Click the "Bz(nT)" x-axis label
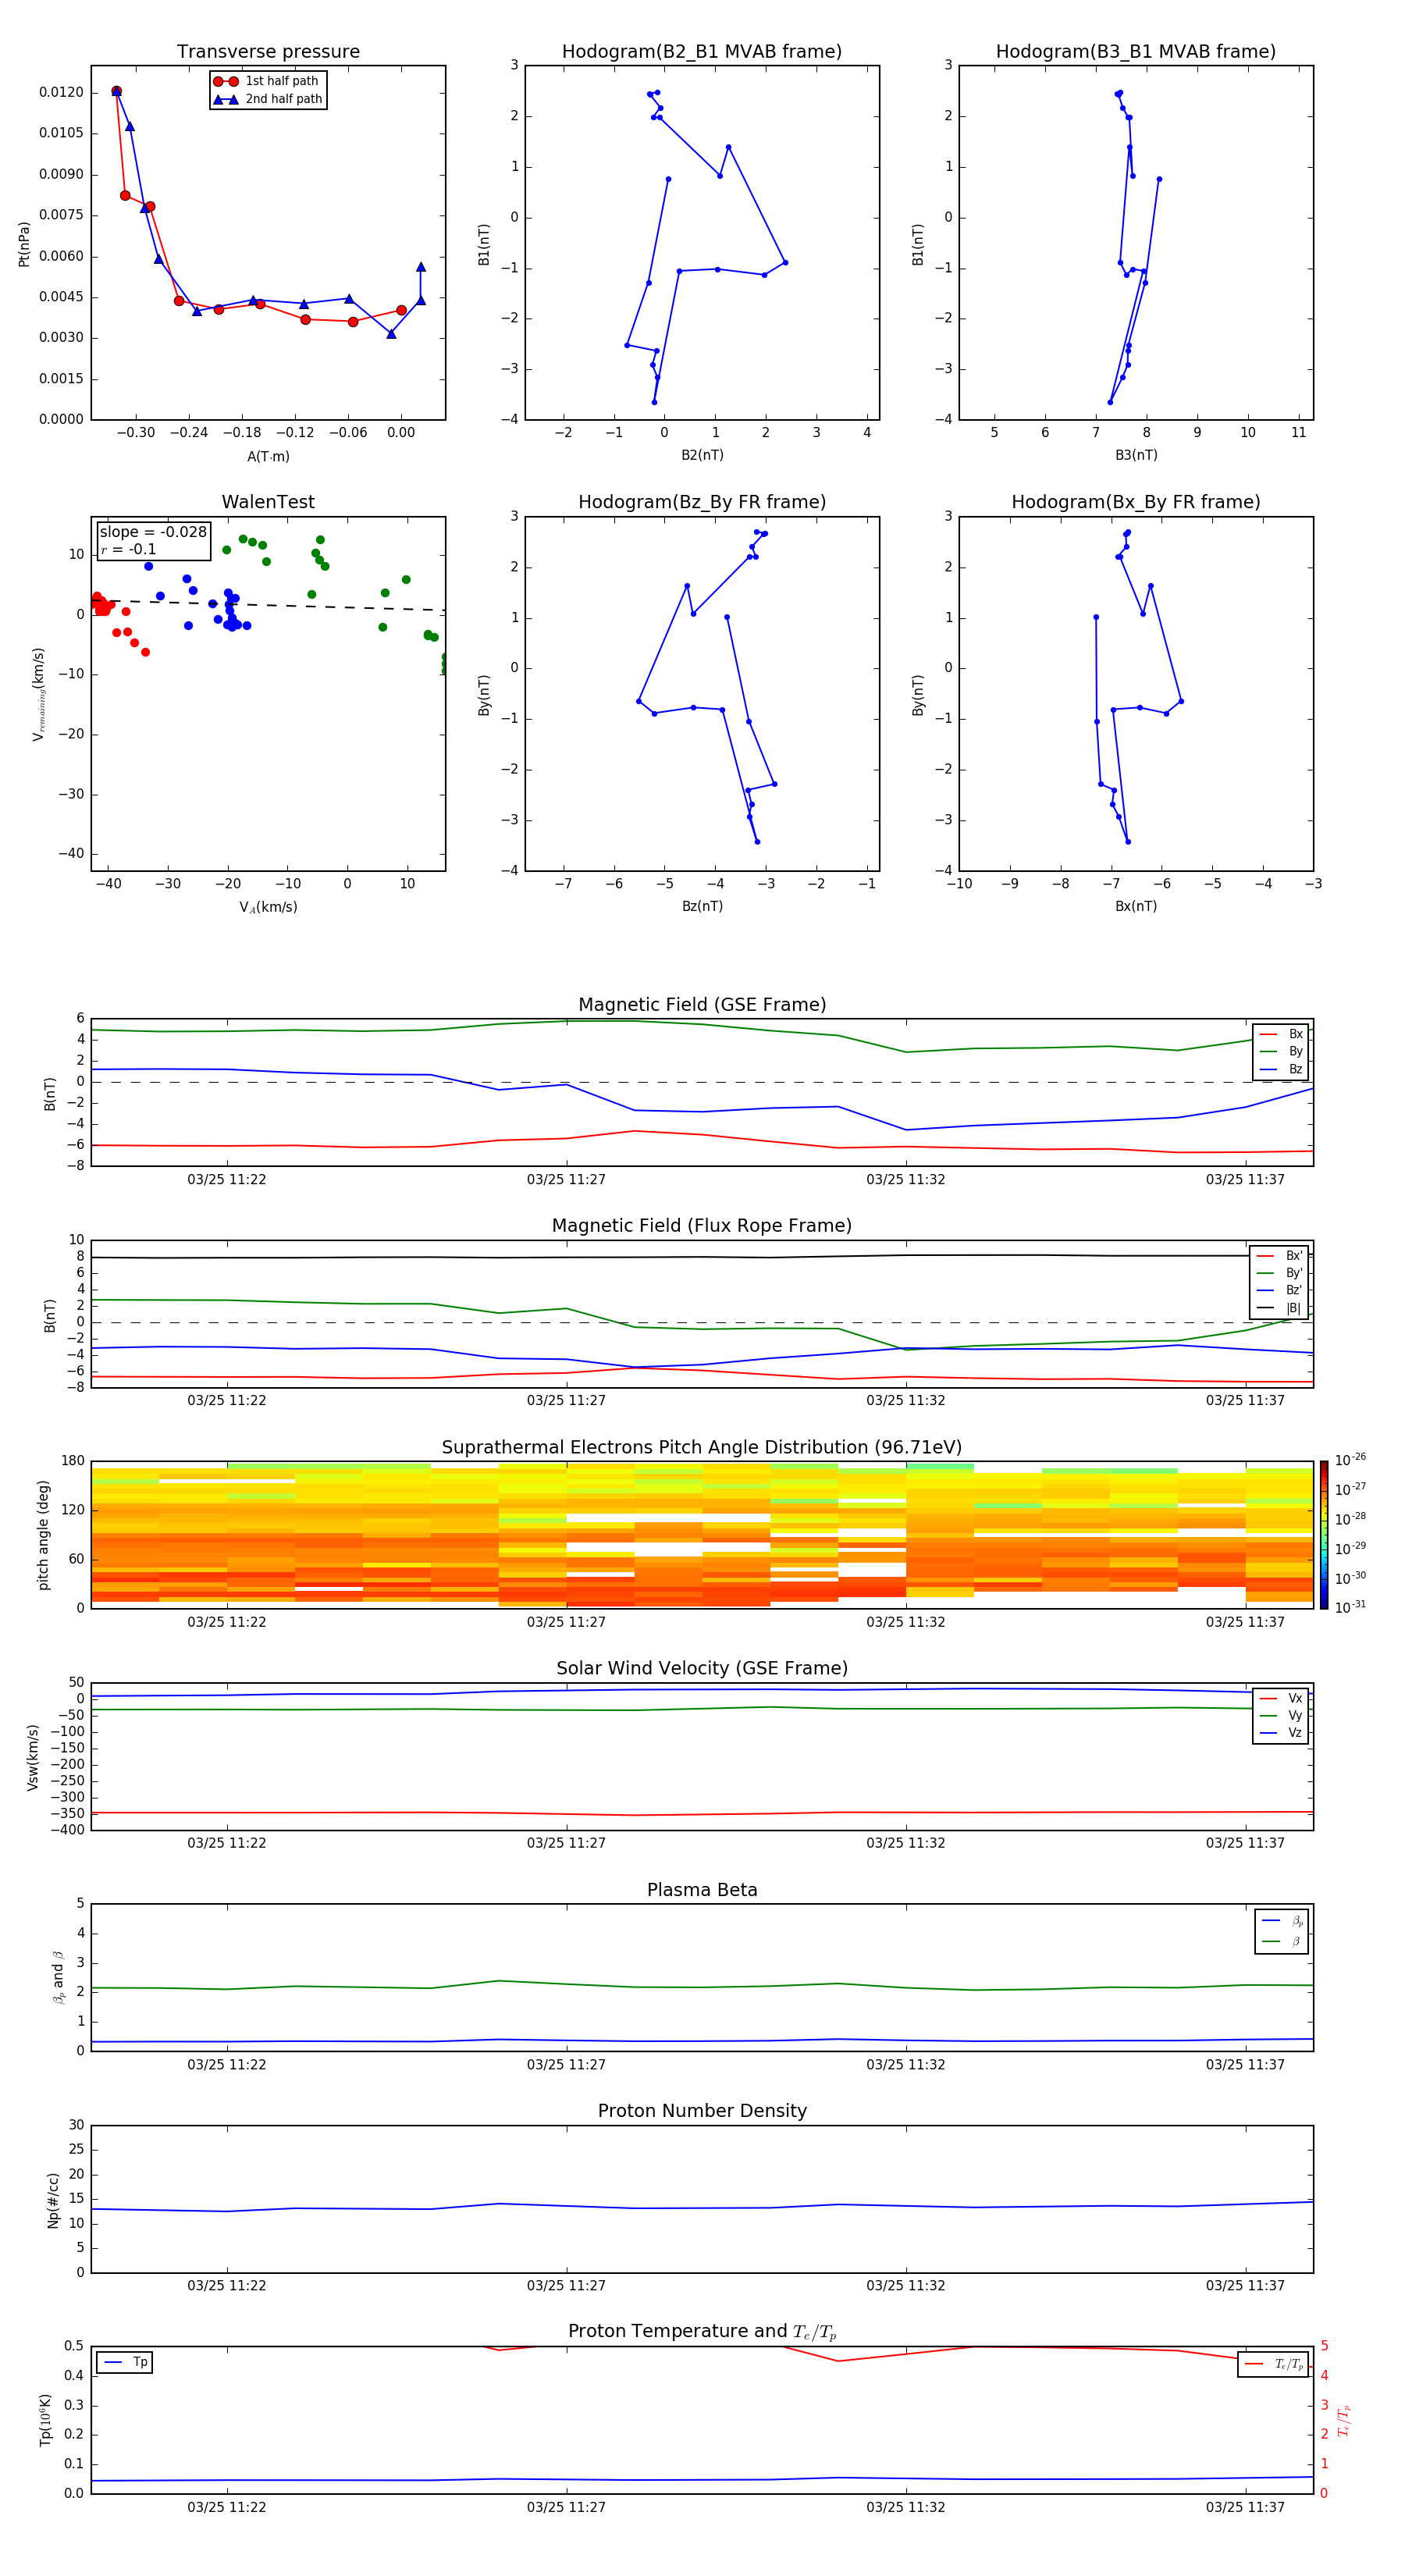This screenshot has width=1405, height=2576. (x=702, y=906)
